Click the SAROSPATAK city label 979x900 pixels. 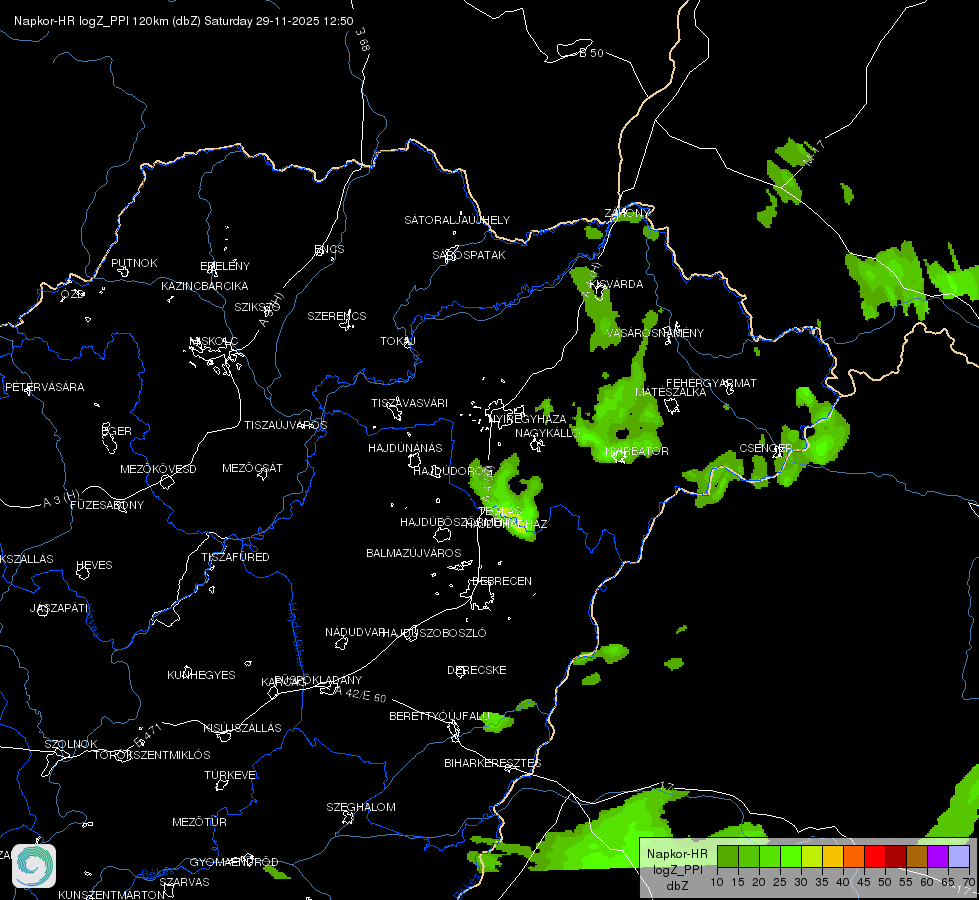[469, 255]
